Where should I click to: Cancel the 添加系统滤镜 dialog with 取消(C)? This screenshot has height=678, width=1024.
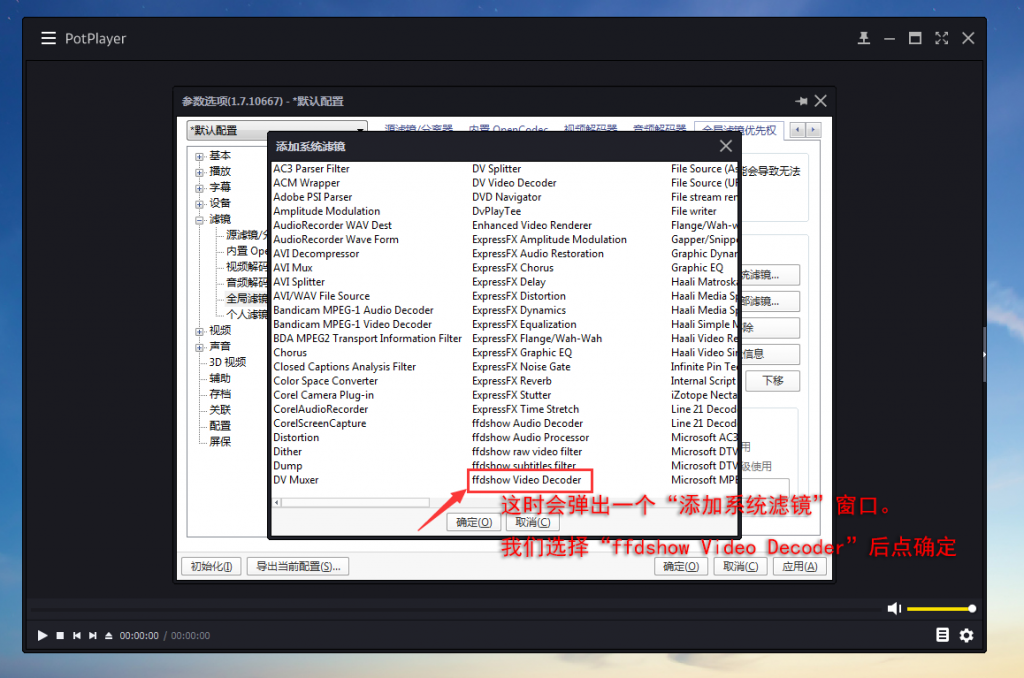pyautogui.click(x=533, y=523)
